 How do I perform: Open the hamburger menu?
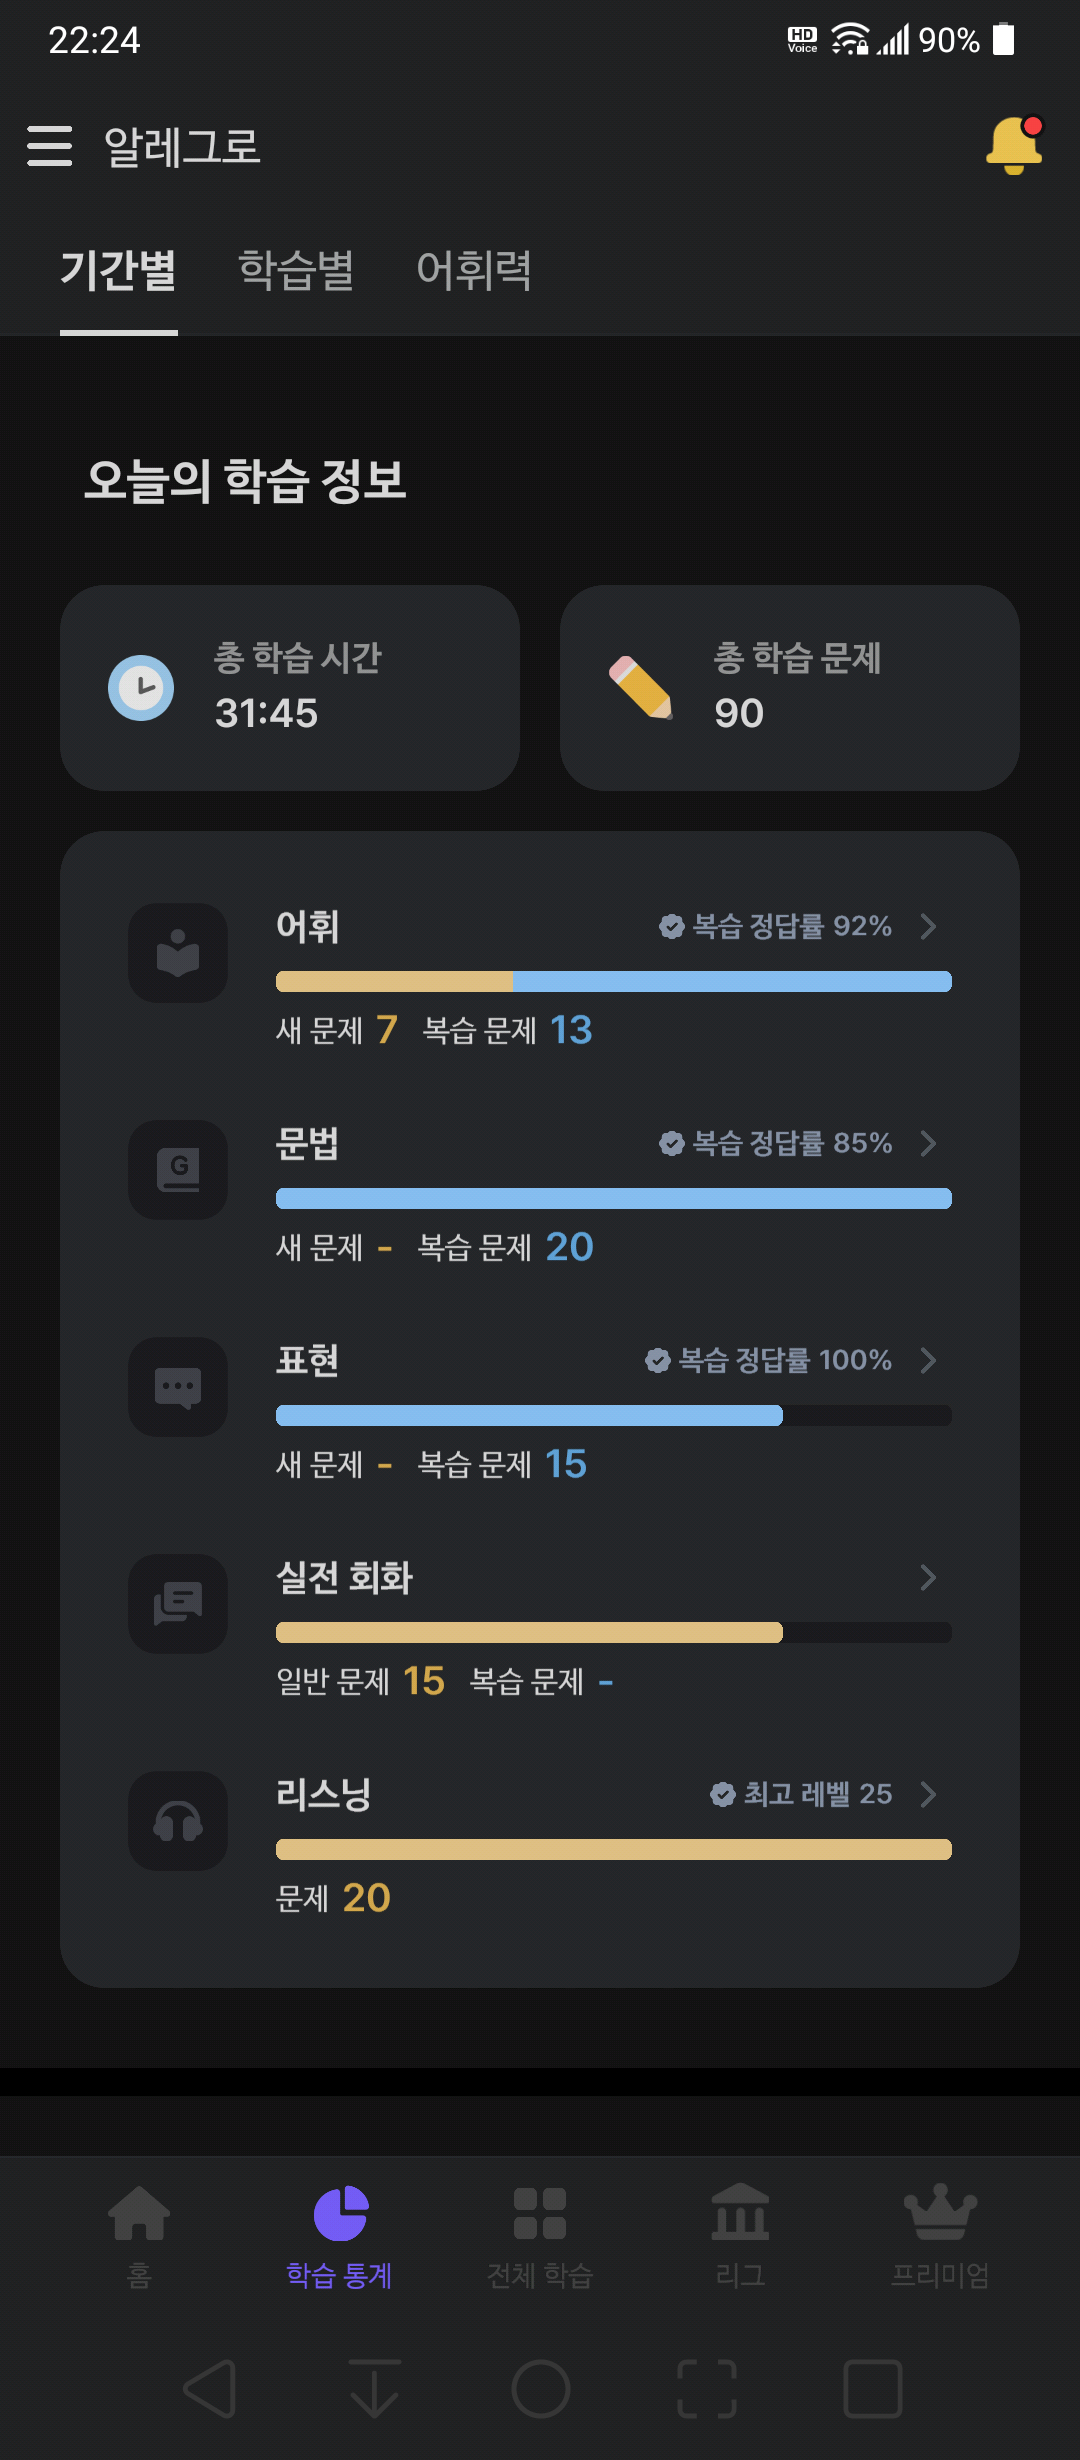coord(50,146)
